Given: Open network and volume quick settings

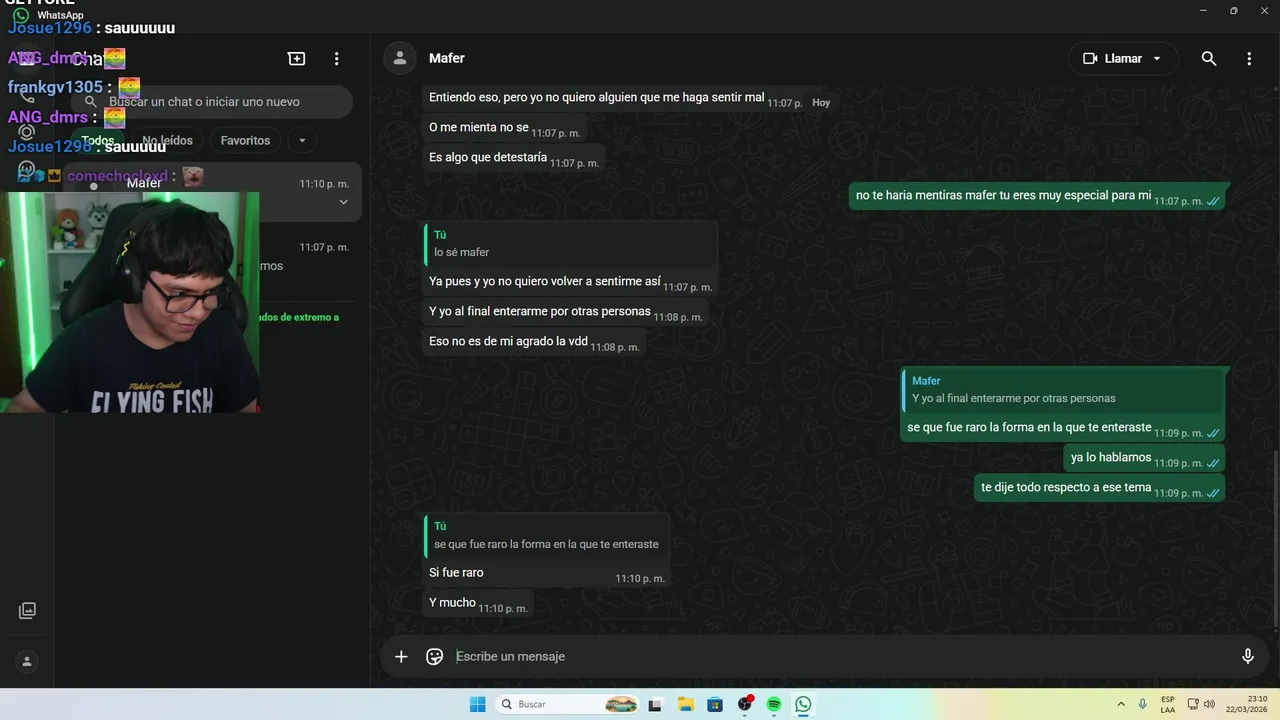Looking at the screenshot, I should pos(1201,704).
